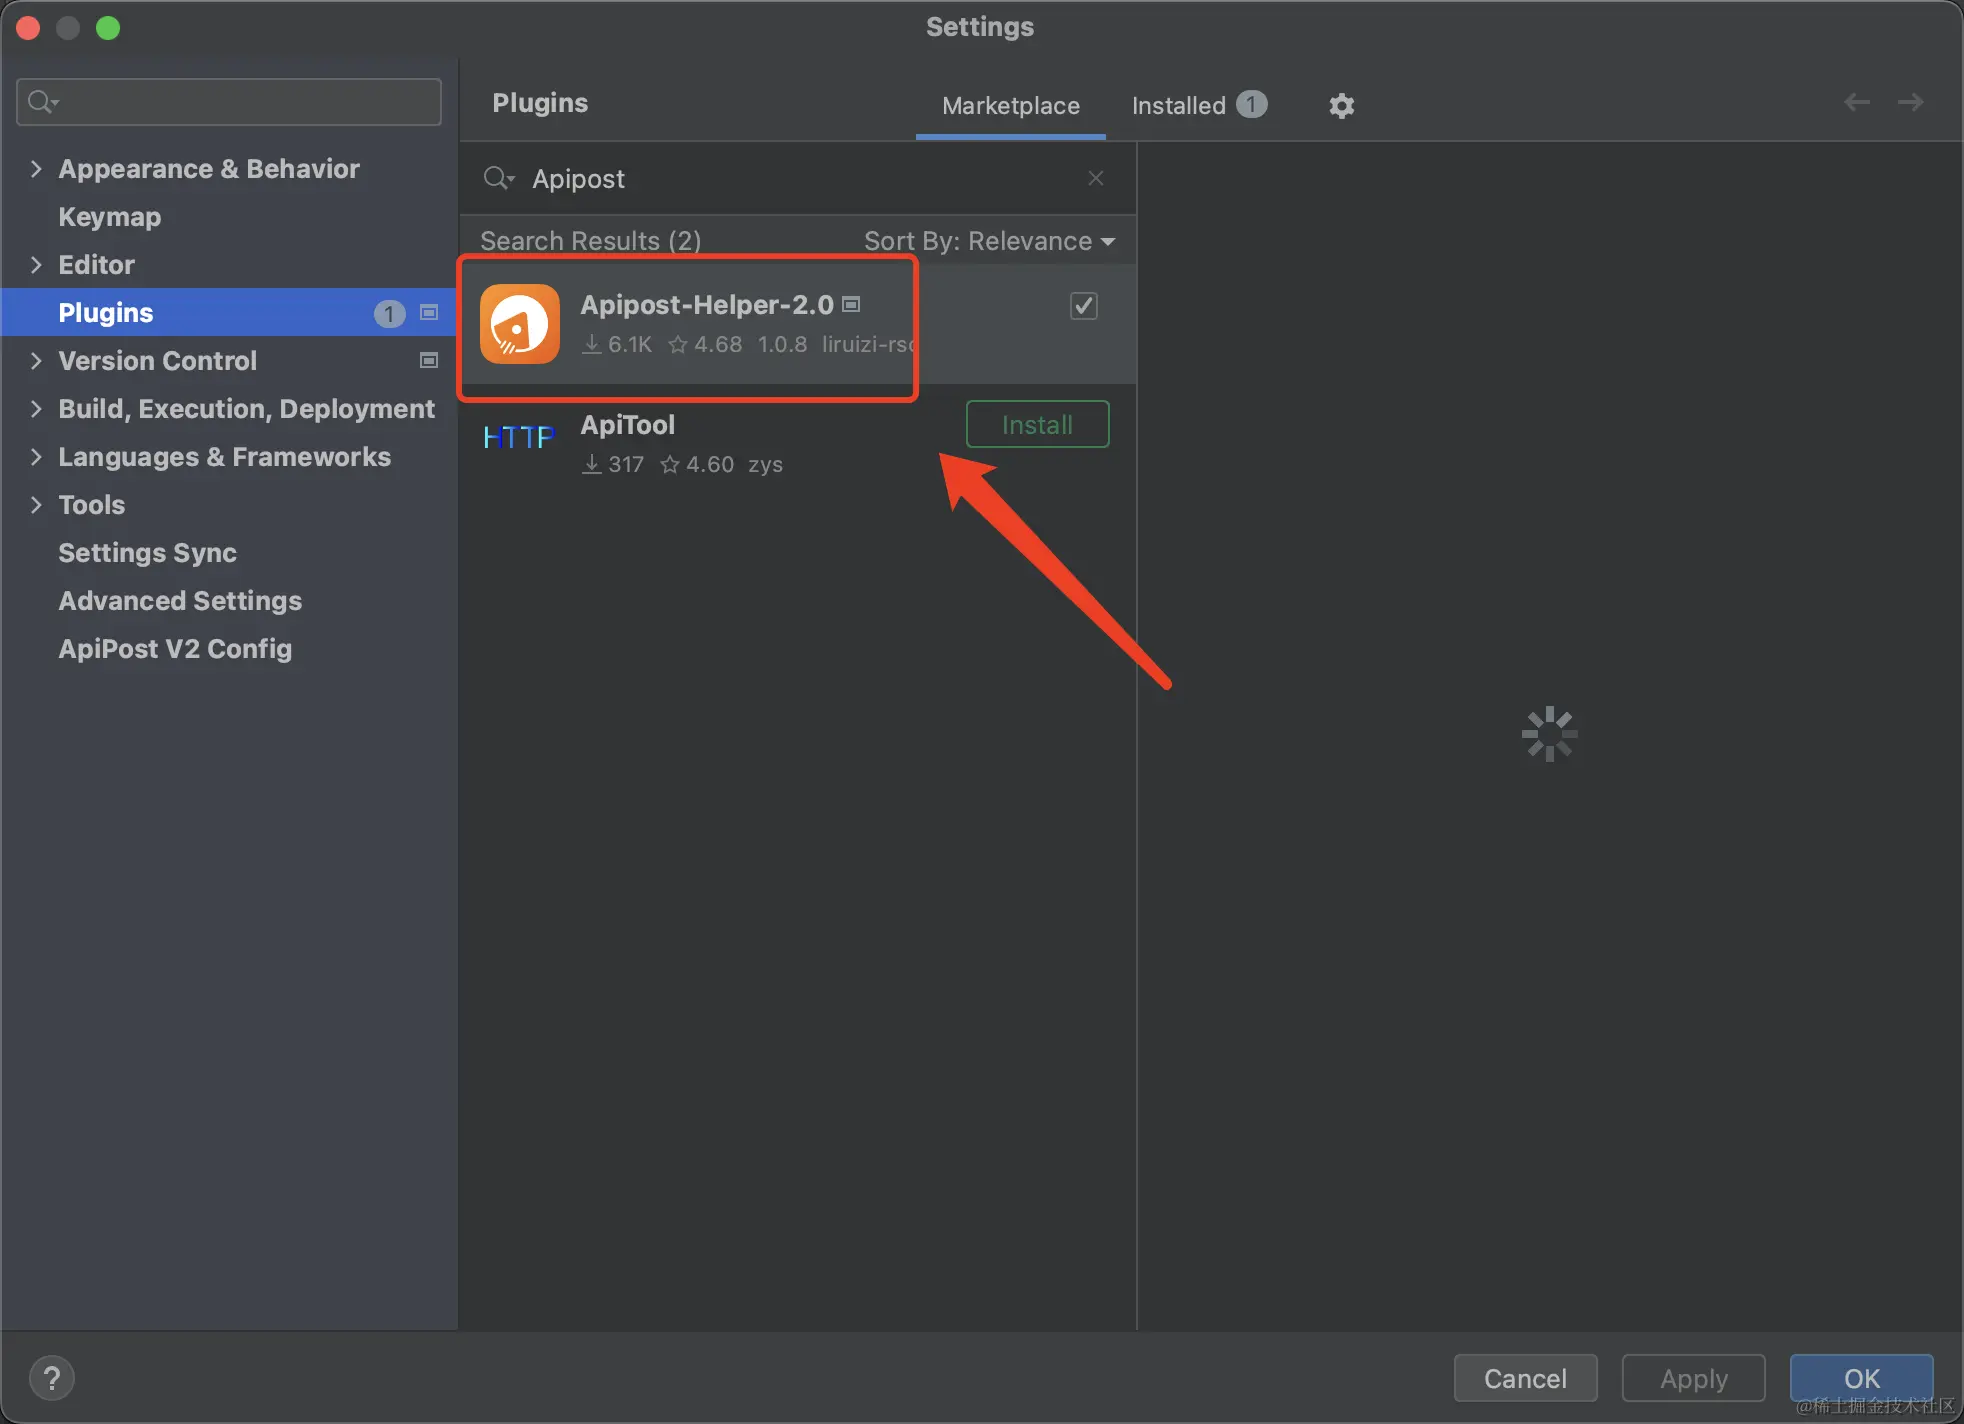This screenshot has height=1424, width=1964.
Task: Clear the Apipost search with X icon
Action: pos(1096,178)
